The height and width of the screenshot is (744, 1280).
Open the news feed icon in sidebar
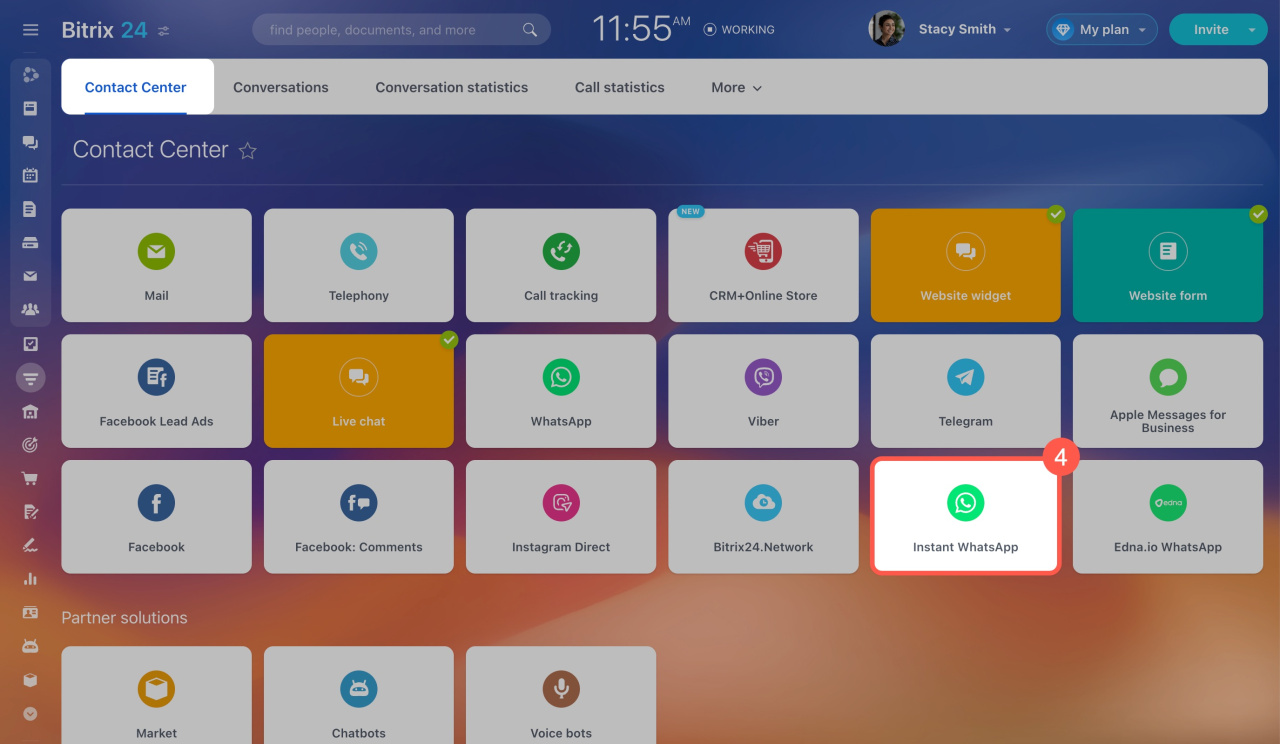click(30, 108)
